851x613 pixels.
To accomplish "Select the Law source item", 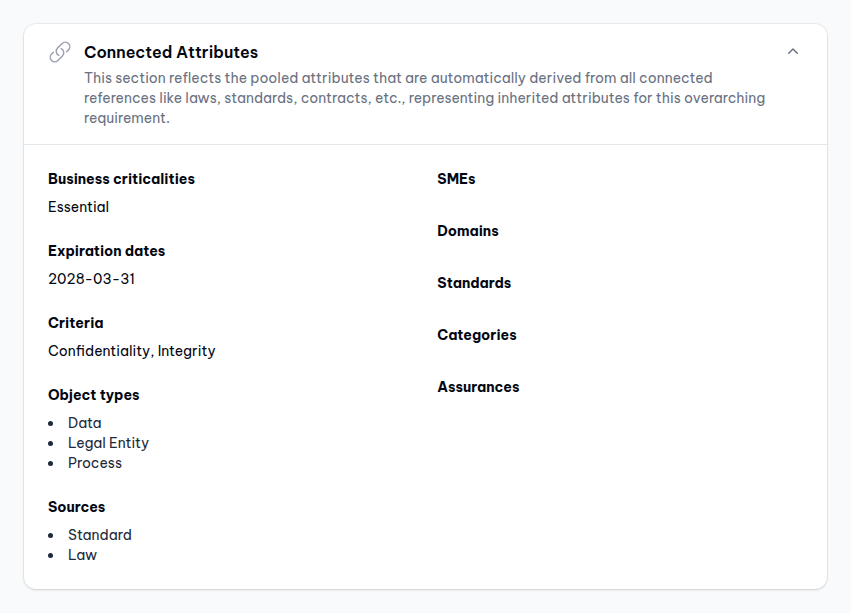I will point(82,555).
